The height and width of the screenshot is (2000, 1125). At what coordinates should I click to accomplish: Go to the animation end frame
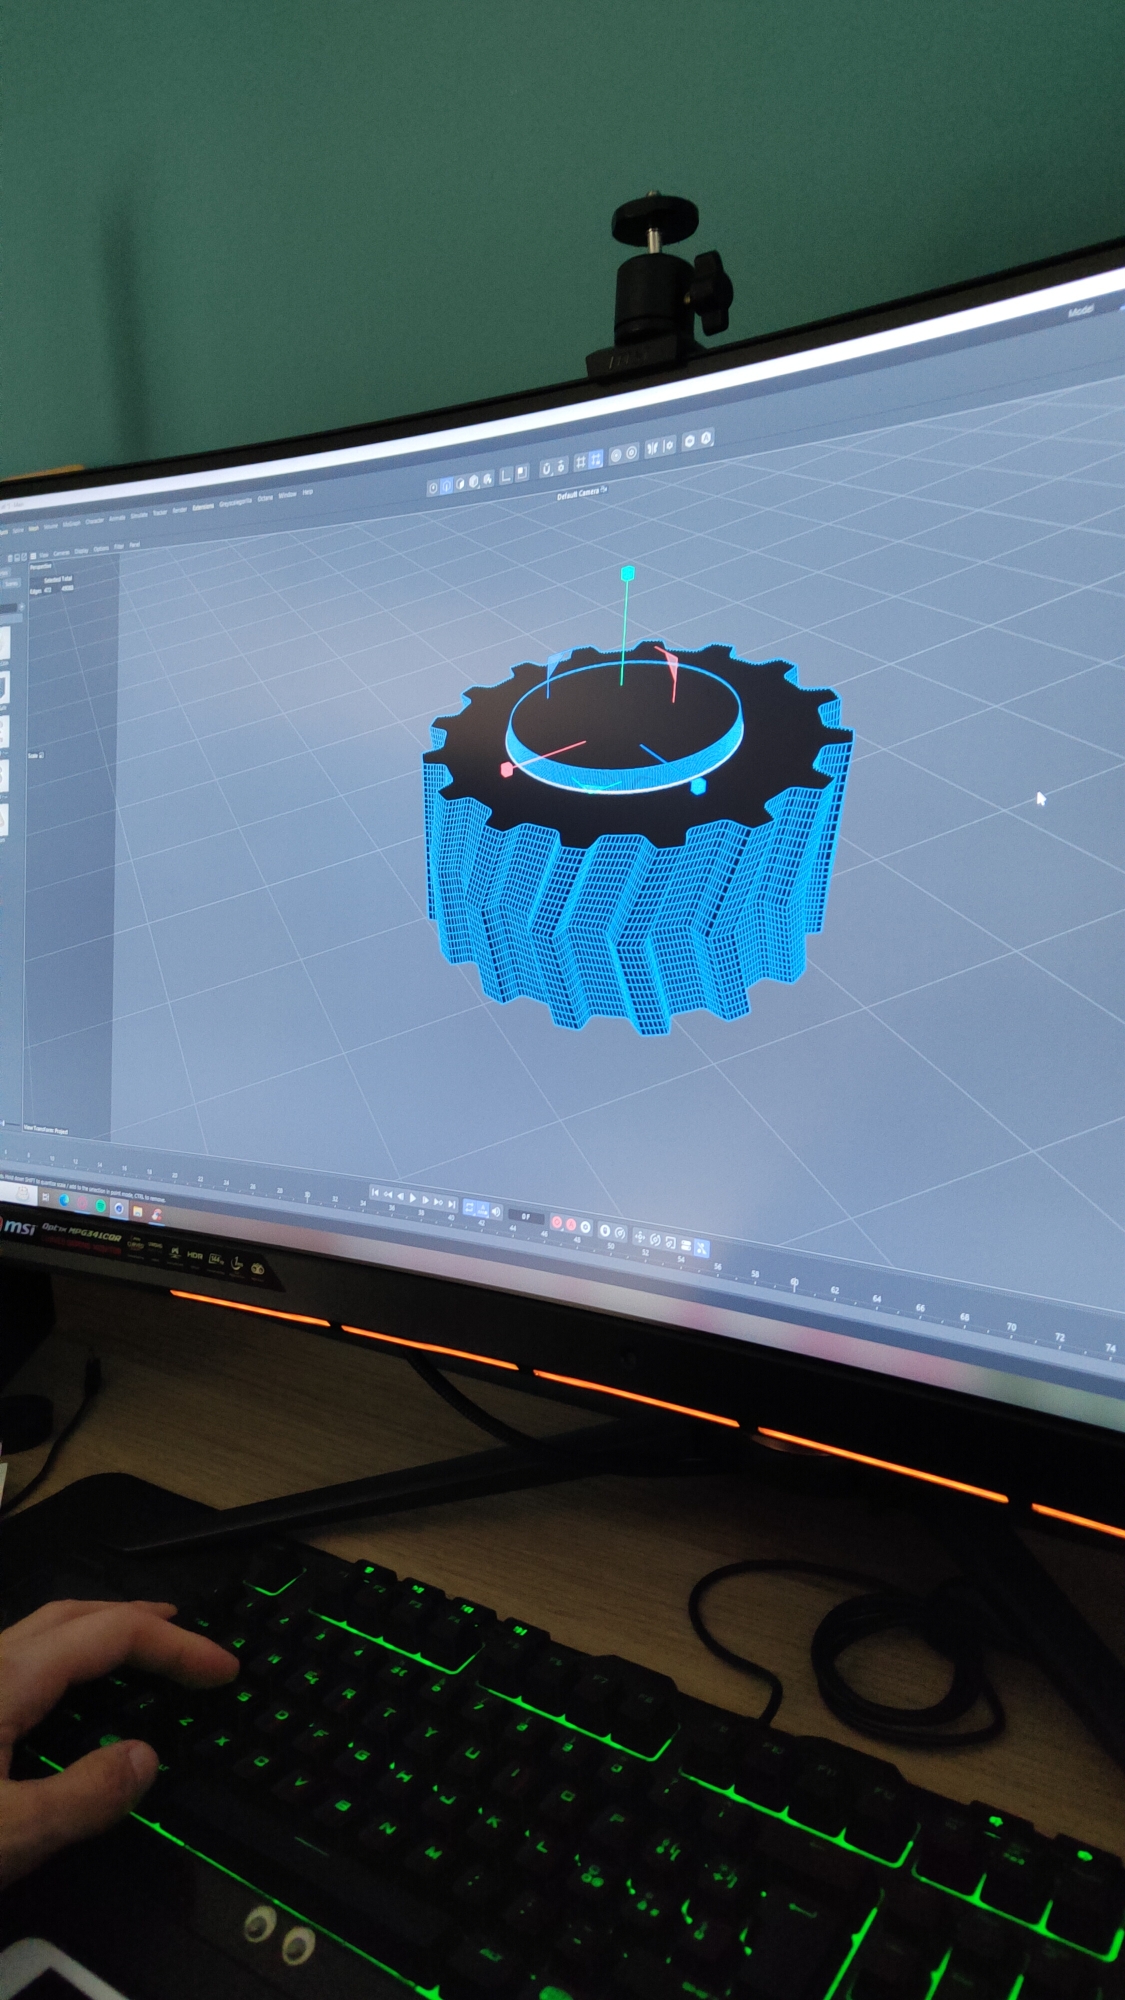click(452, 1204)
